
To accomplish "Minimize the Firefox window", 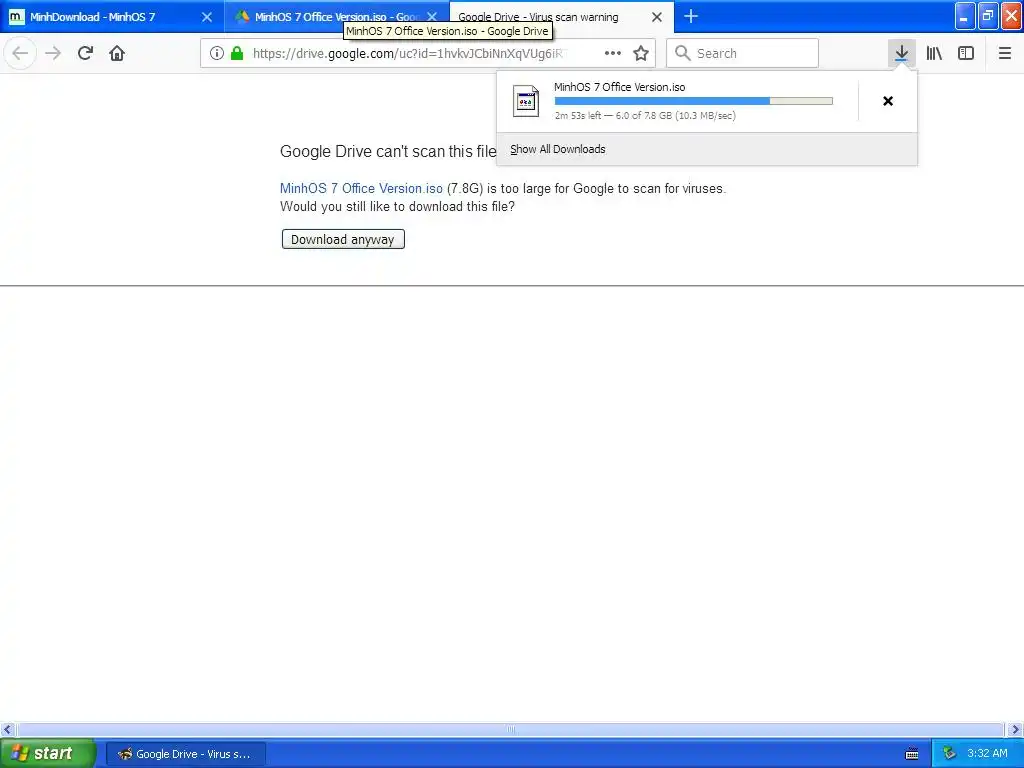I will [965, 16].
